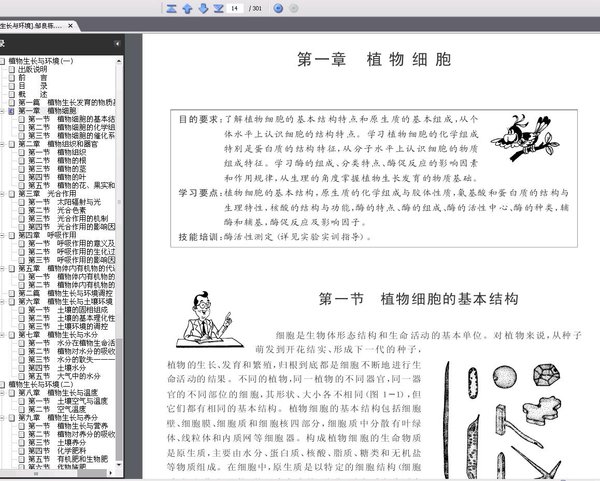Jump to the first page icon
Viewport: 600px width, 481px height.
(171, 8)
